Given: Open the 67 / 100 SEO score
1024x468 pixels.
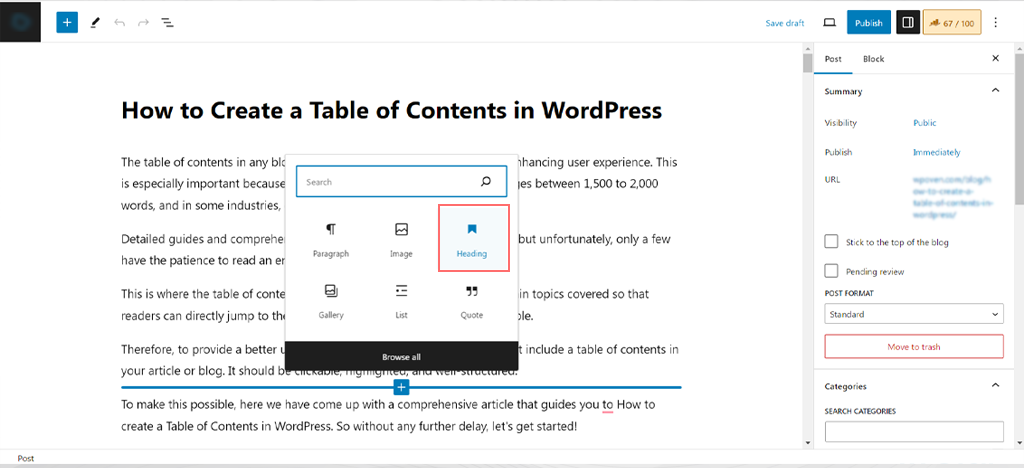Looking at the screenshot, I should pos(952,23).
